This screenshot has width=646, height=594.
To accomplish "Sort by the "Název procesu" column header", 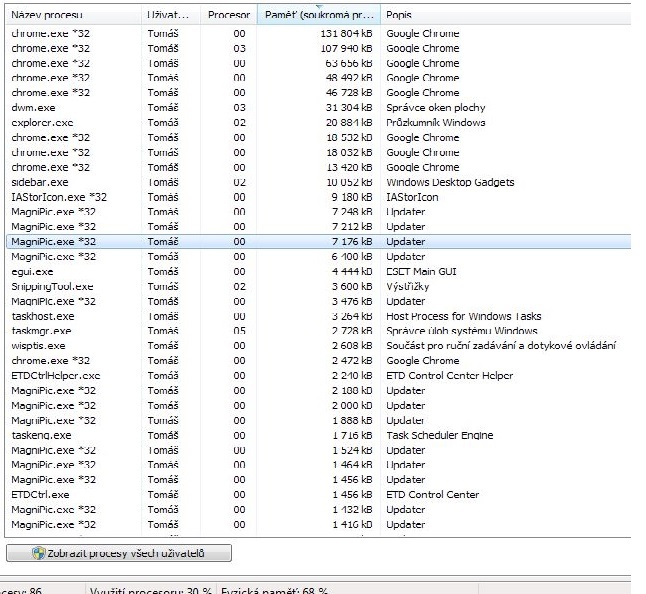I will tap(47, 16).
